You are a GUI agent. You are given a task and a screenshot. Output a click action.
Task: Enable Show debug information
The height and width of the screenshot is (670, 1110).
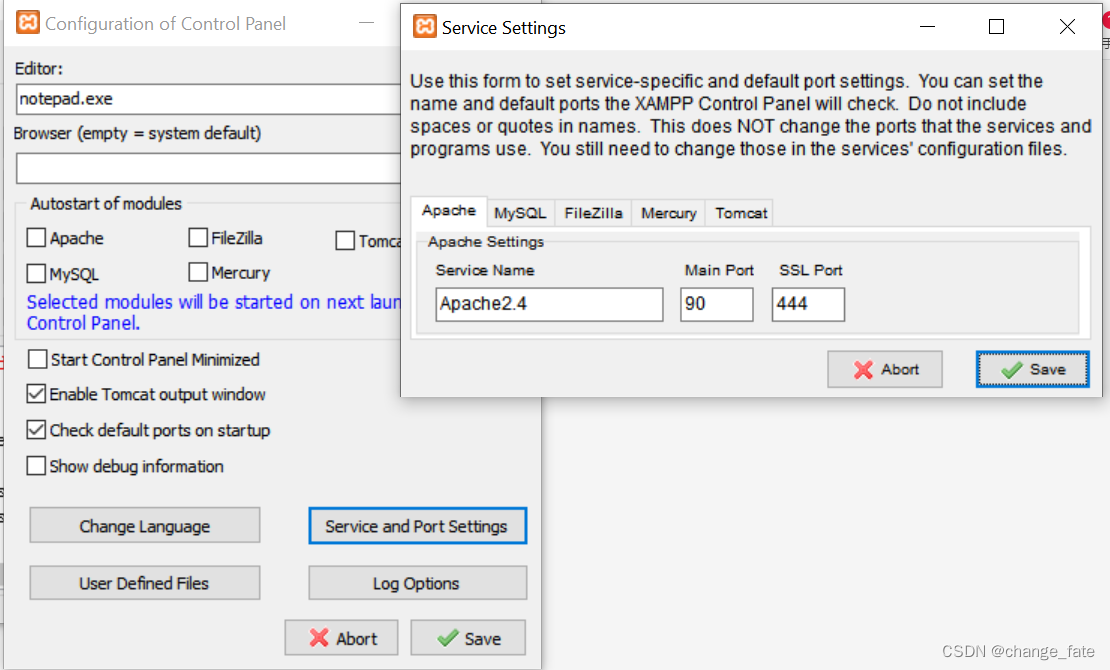click(x=37, y=466)
